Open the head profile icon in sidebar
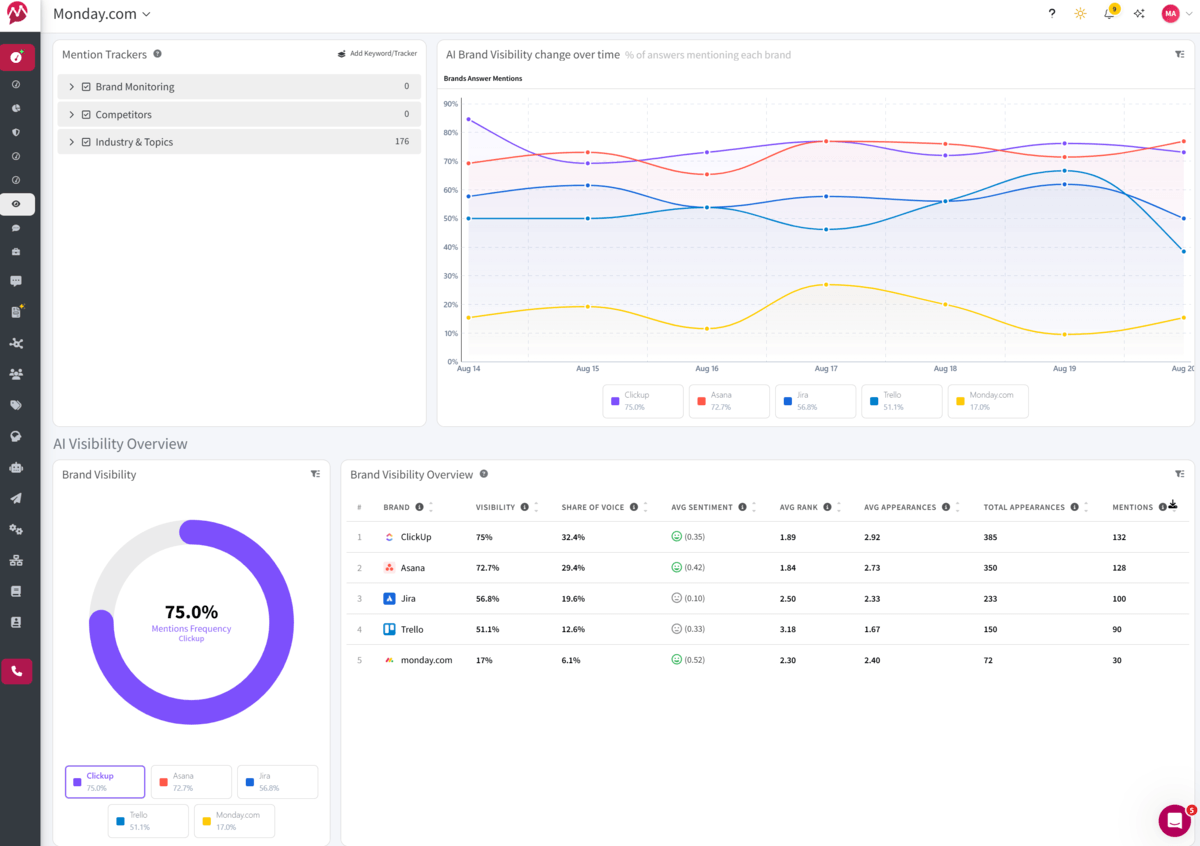Screen dimensions: 1200x846 pyautogui.click(x=16, y=436)
